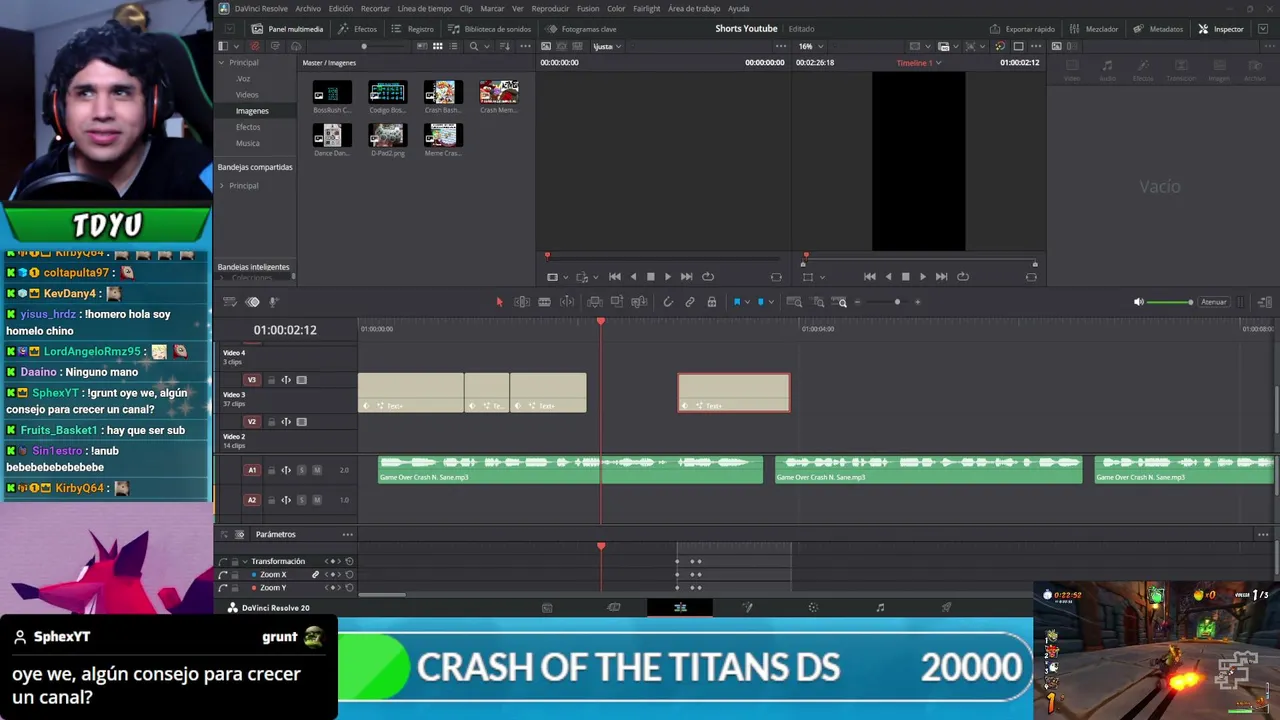This screenshot has width=1280, height=720.
Task: Toggle loop playback in timeline viewer
Action: pos(963,277)
